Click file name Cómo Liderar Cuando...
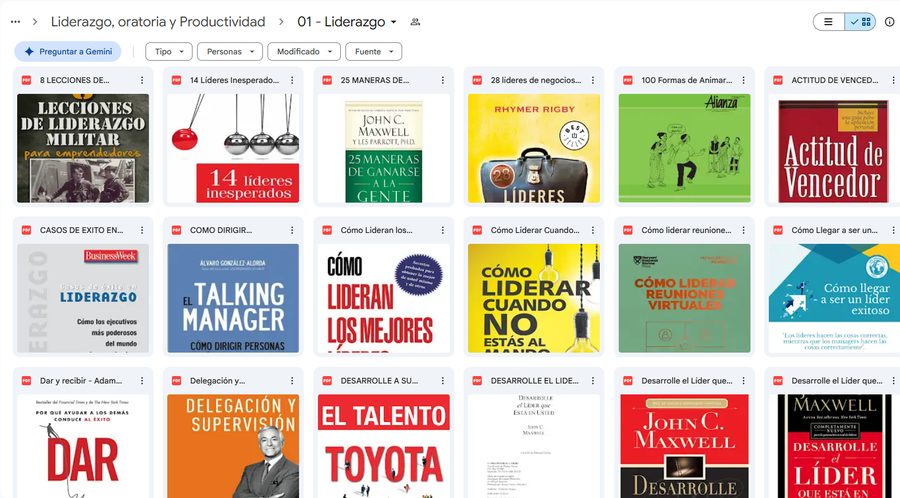 pos(535,230)
